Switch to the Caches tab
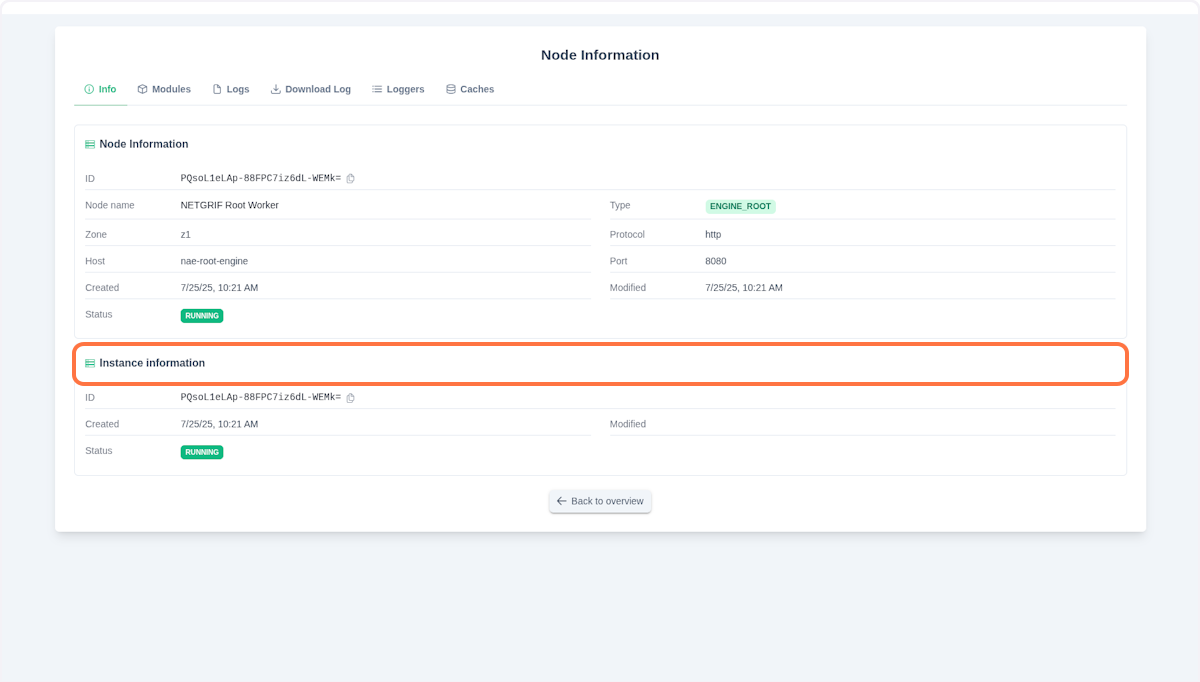1200x682 pixels. pyautogui.click(x=470, y=89)
